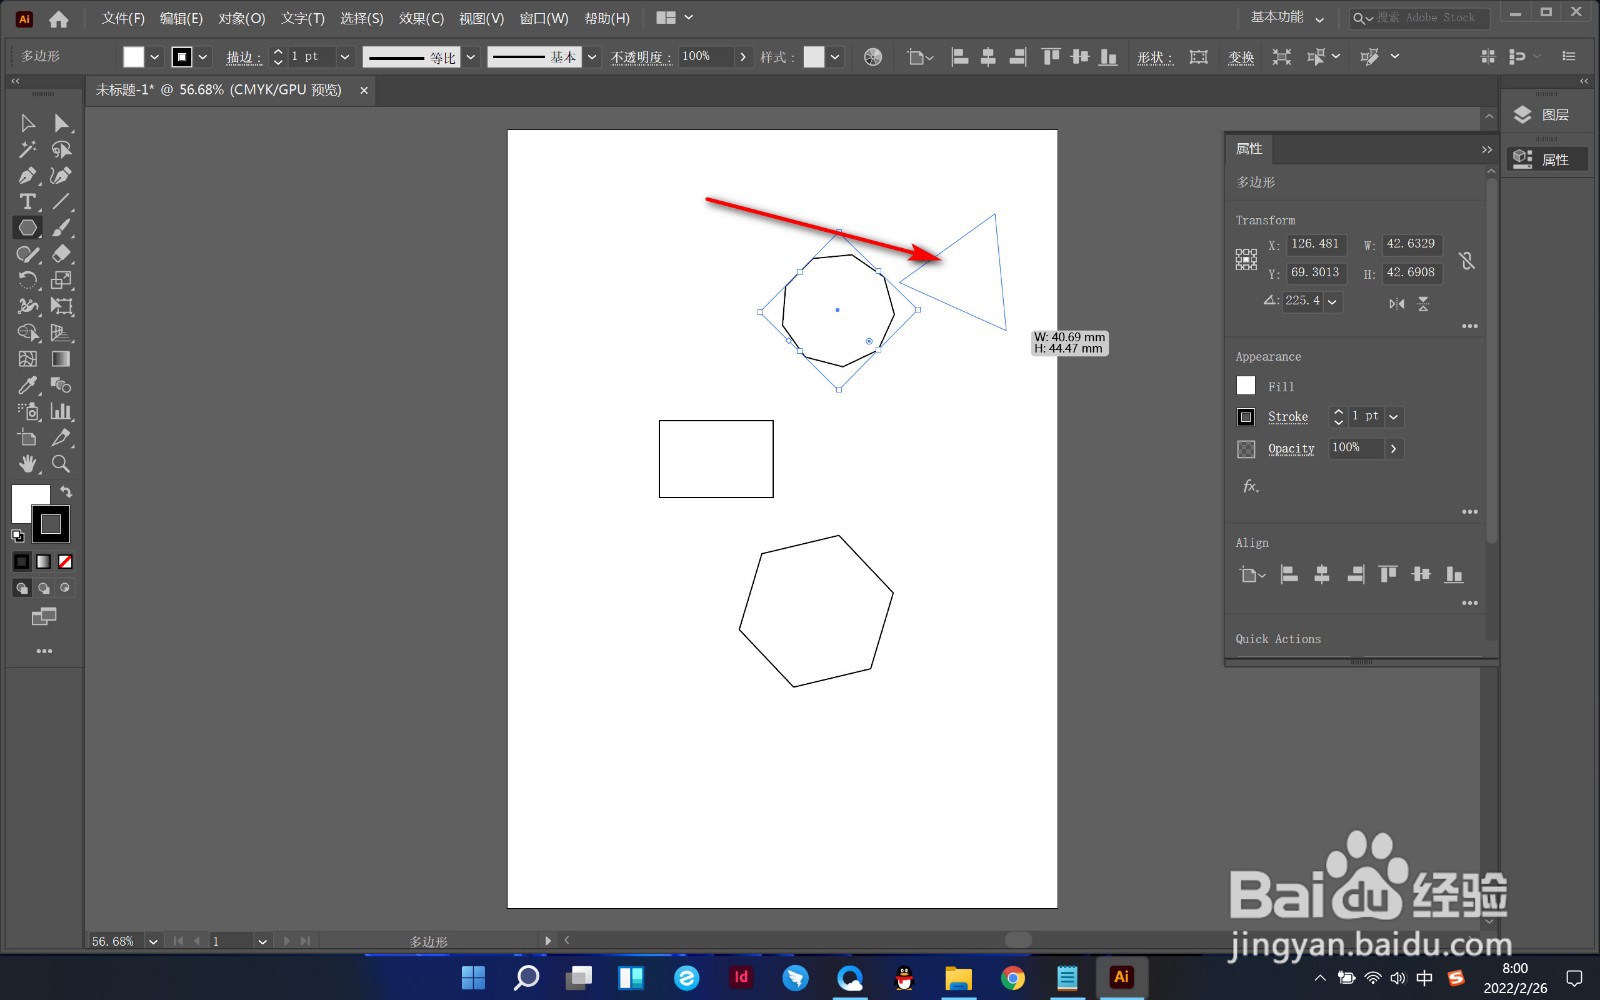Open the 效果(C) menu
Viewport: 1600px width, 1000px height.
pyautogui.click(x=421, y=18)
